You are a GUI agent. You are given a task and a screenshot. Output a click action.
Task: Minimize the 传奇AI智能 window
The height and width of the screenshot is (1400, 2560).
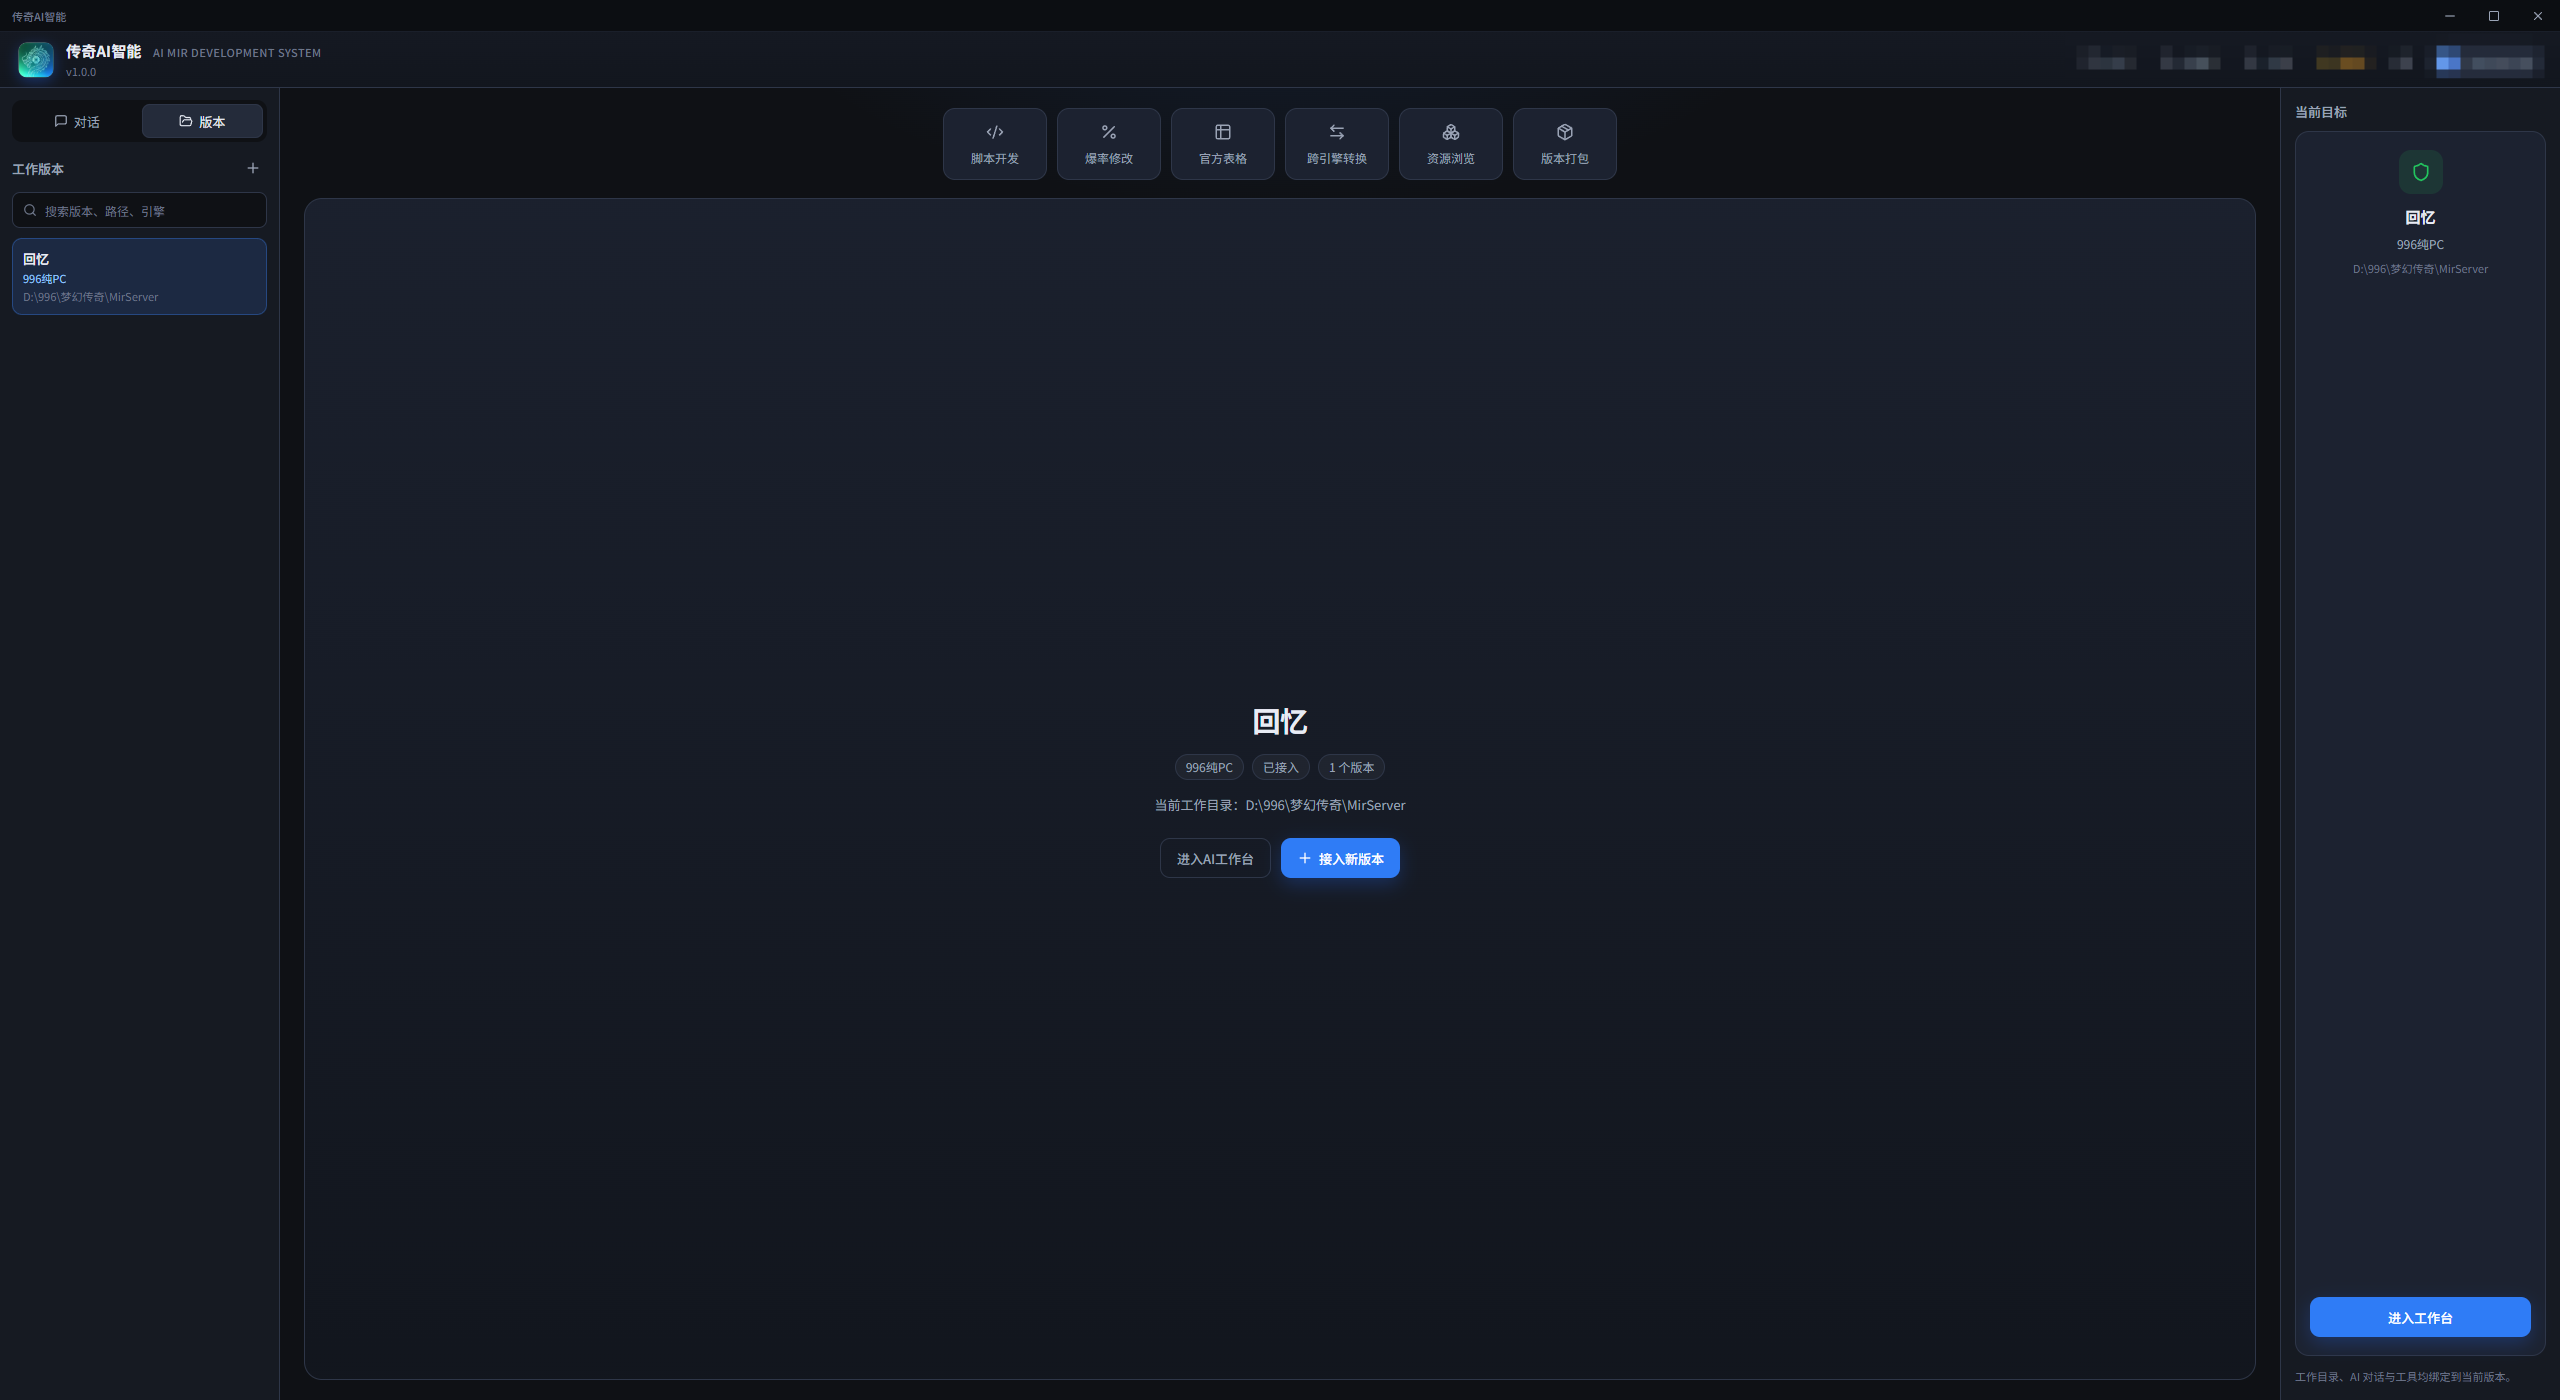2450,16
